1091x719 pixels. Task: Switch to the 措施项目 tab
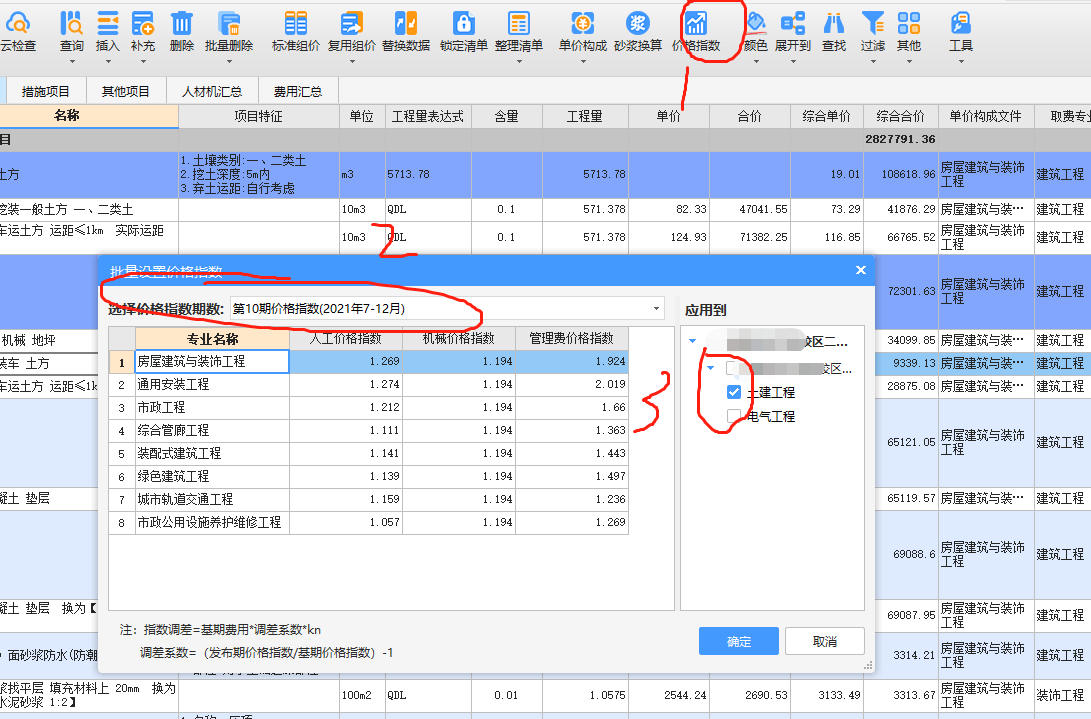tap(46, 91)
